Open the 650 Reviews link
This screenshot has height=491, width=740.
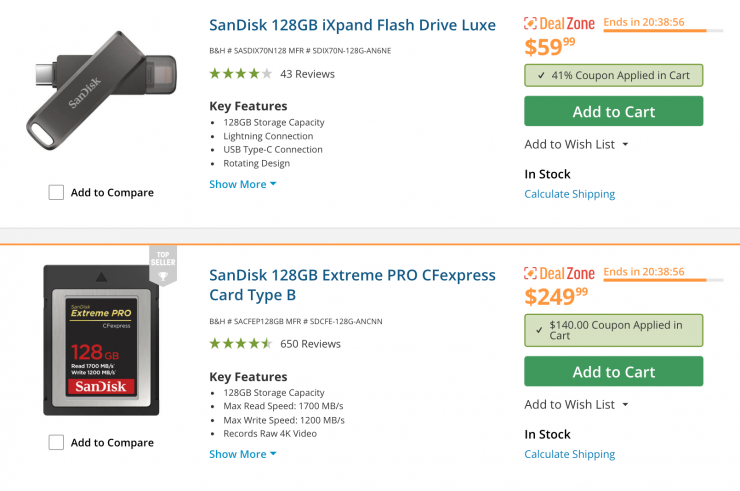point(310,343)
